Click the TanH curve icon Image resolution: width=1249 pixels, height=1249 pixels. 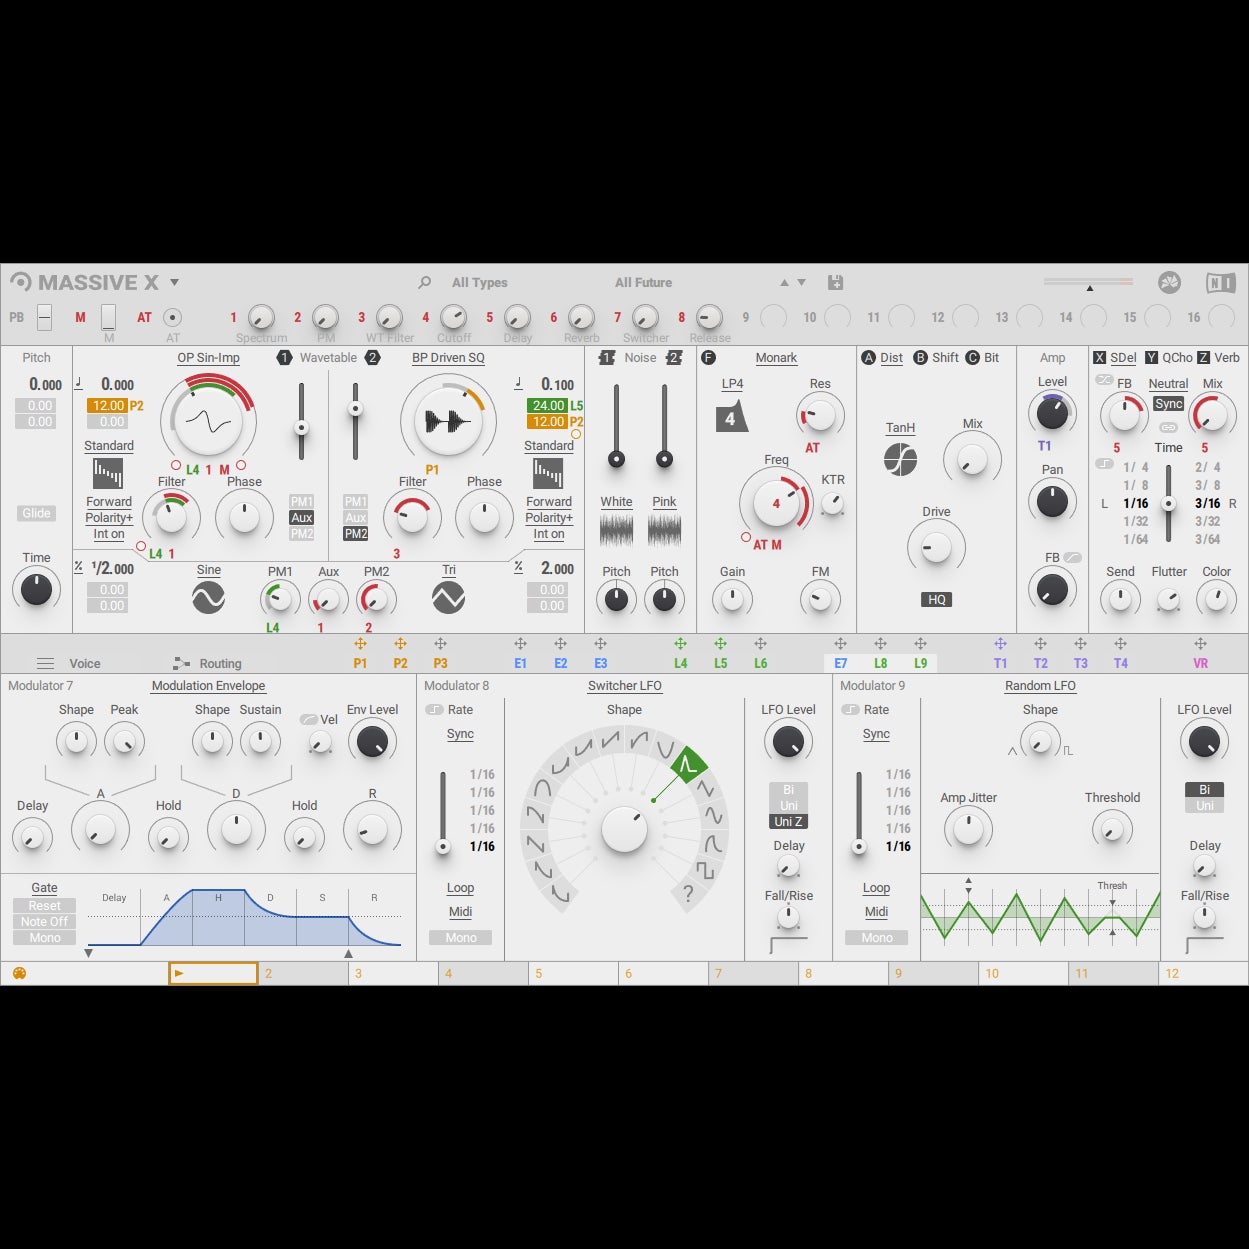point(900,460)
